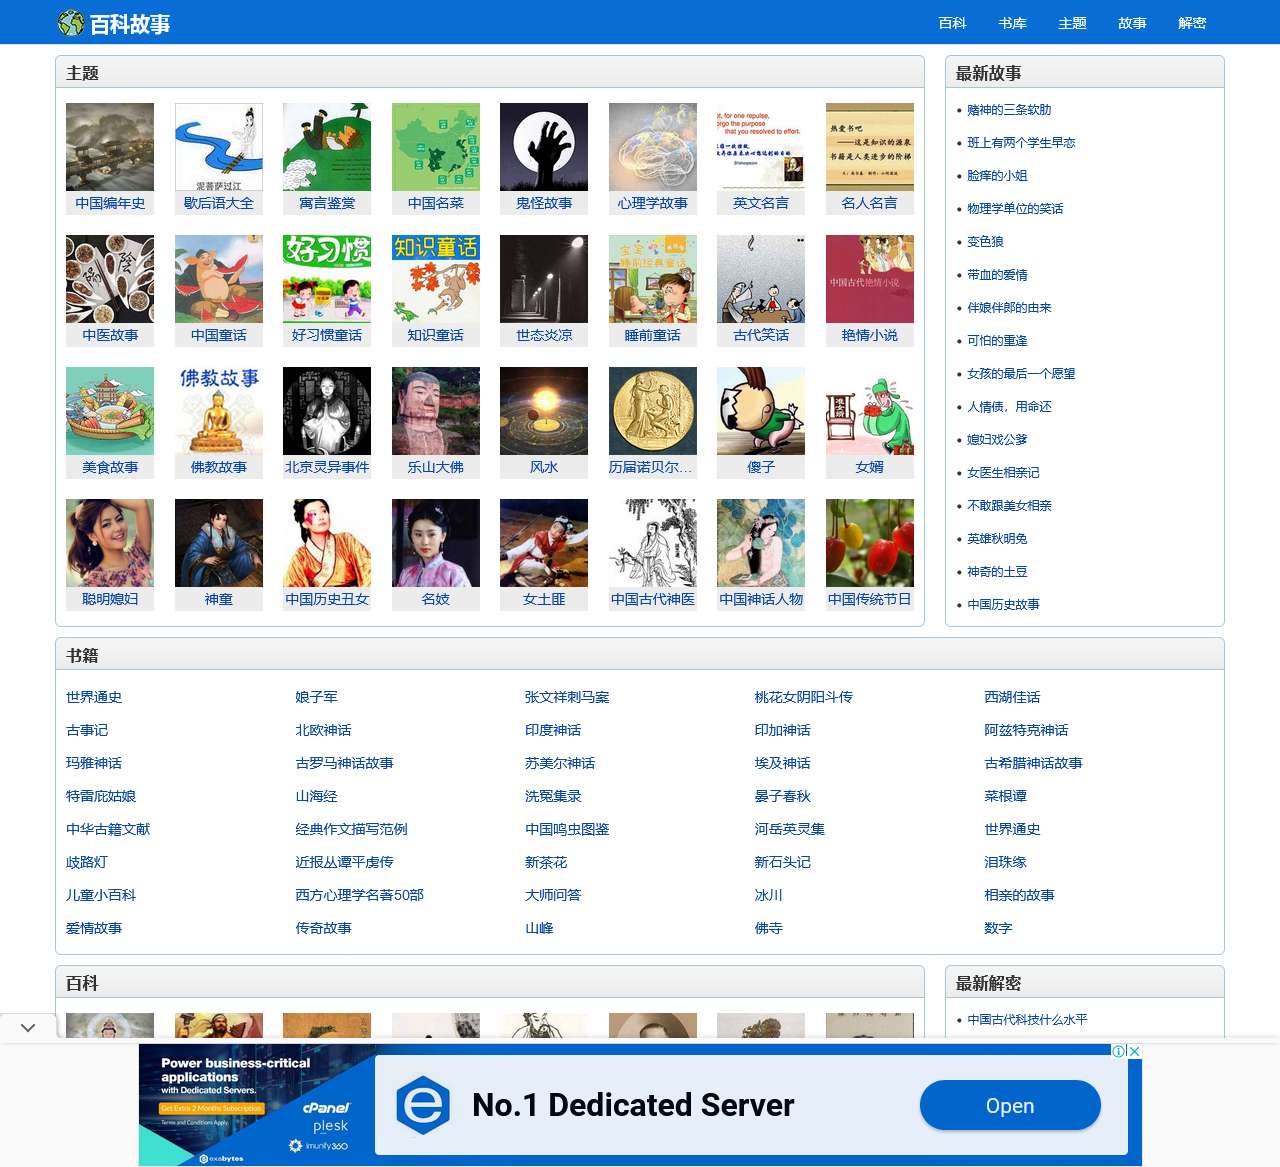Open the 北京灵异事件 thumbnail

pos(327,411)
